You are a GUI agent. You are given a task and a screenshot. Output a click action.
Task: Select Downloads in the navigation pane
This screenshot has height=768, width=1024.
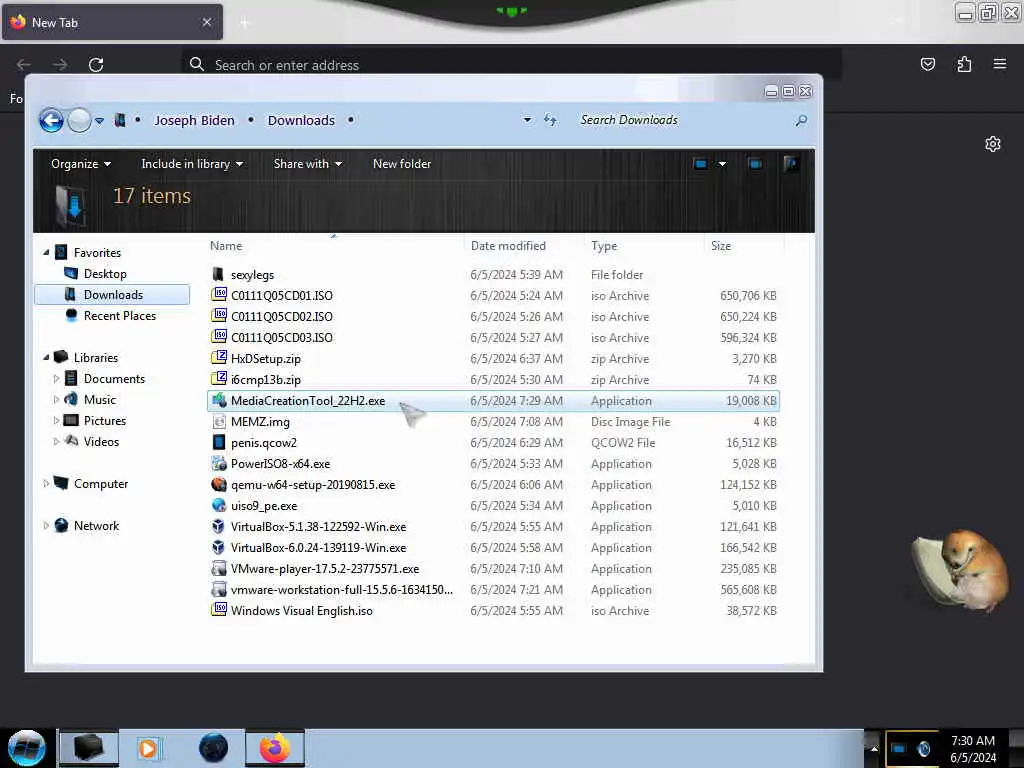coord(112,295)
